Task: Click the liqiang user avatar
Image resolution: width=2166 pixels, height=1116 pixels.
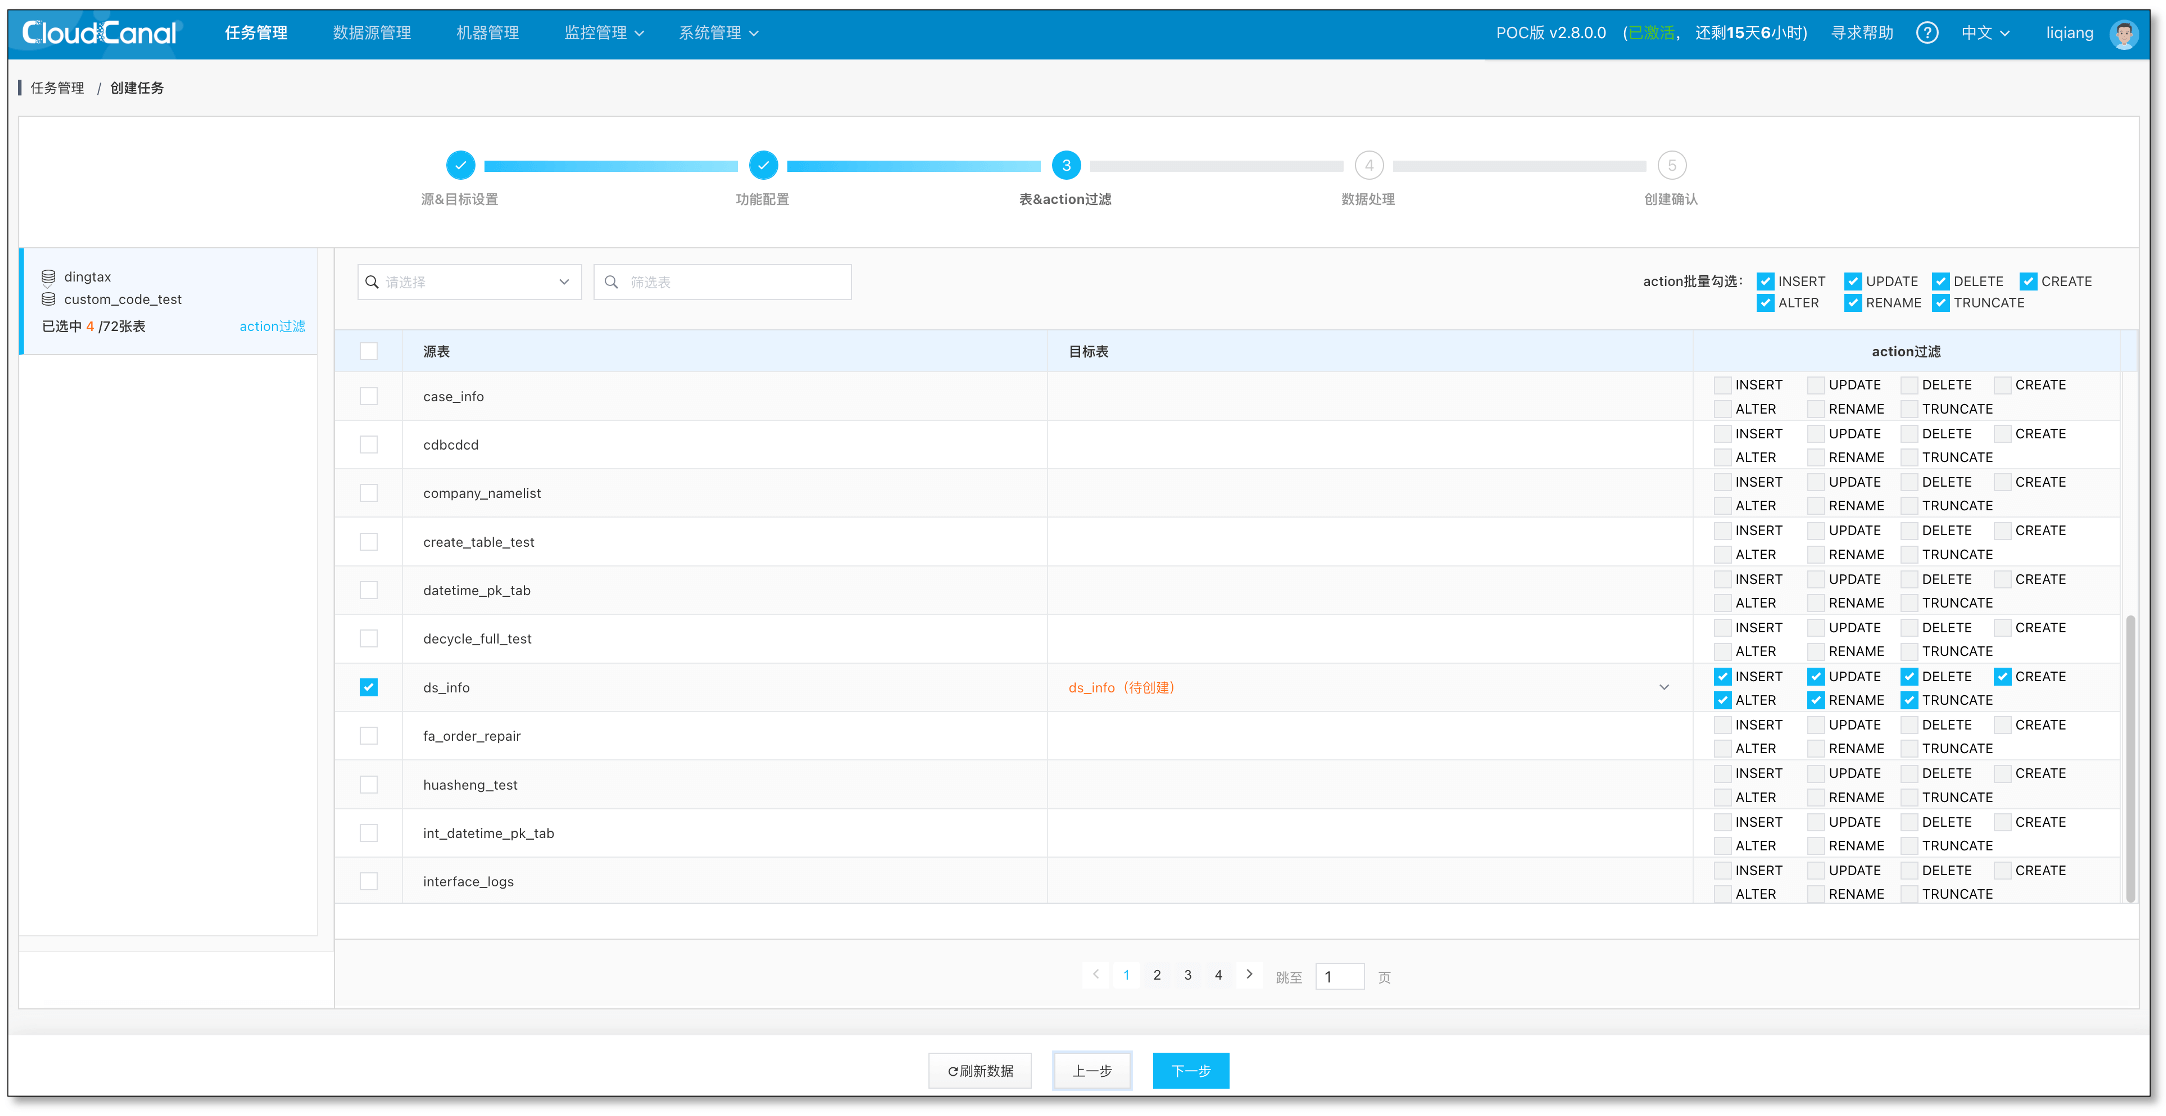Action: (x=2123, y=32)
